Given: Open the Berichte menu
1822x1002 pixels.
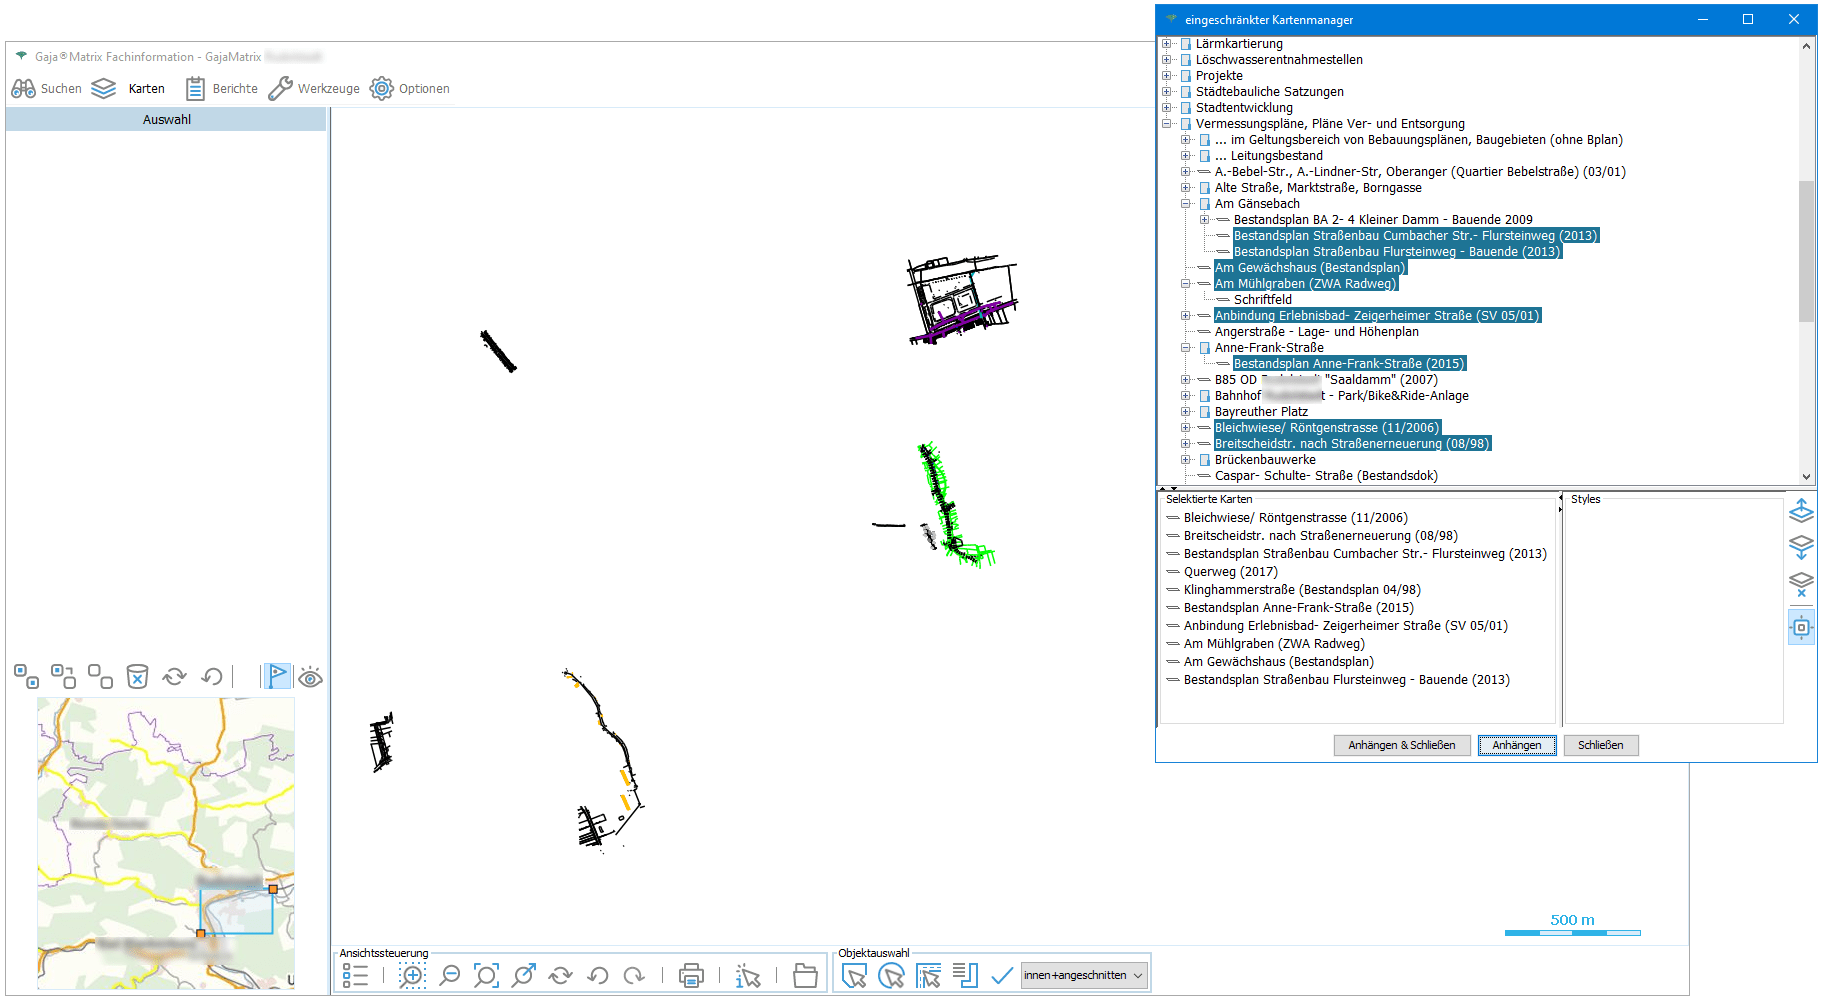Looking at the screenshot, I should pyautogui.click(x=222, y=89).
